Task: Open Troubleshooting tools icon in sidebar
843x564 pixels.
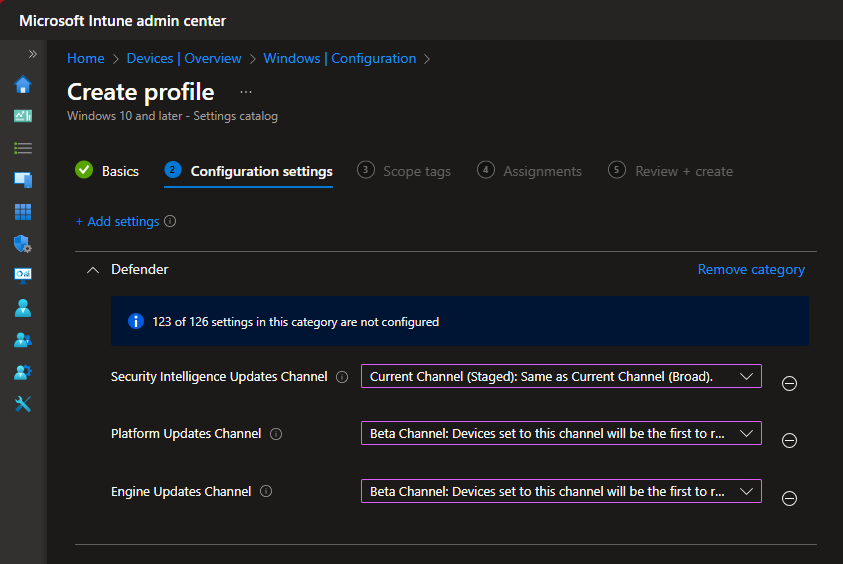Action: [23, 404]
